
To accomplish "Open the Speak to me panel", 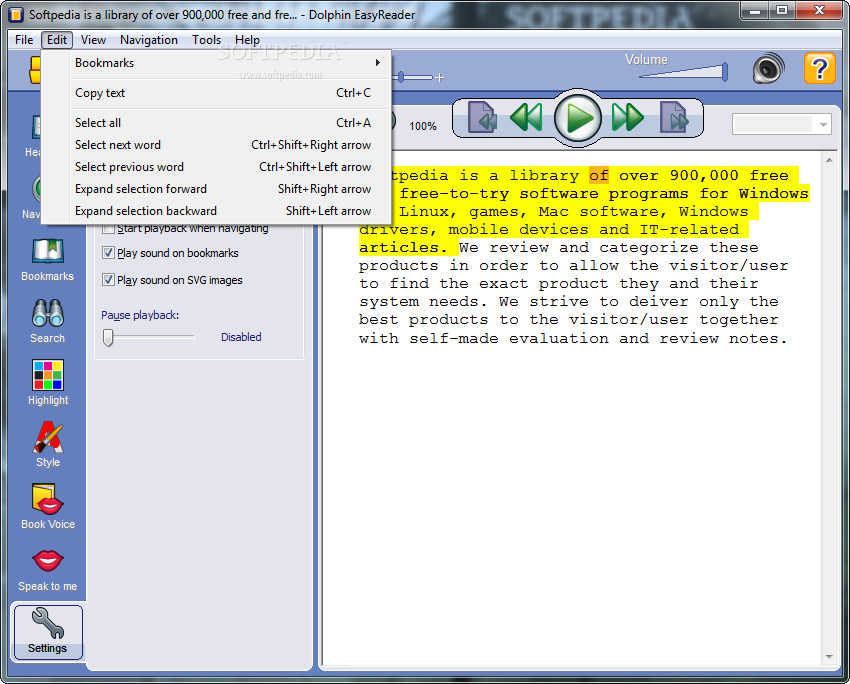I will tap(48, 570).
